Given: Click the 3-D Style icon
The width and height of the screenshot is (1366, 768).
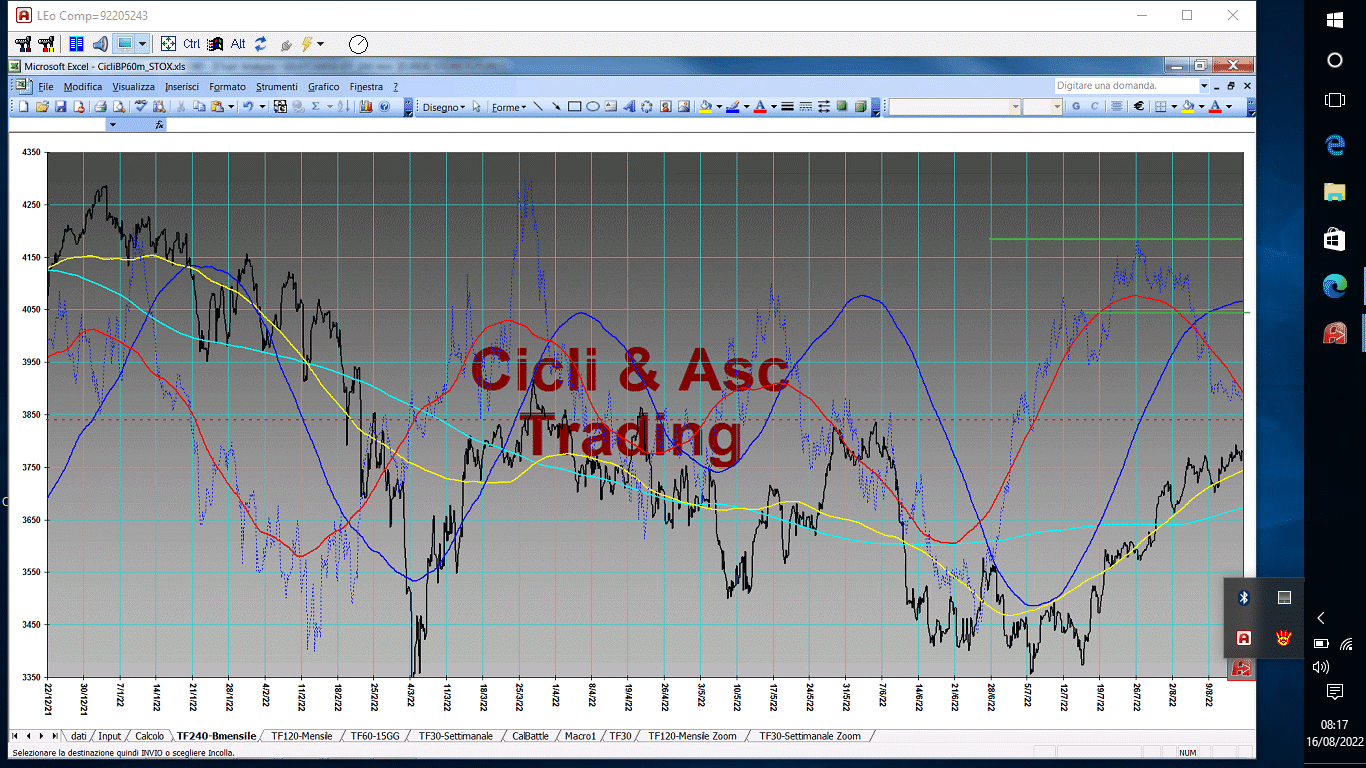Looking at the screenshot, I should pyautogui.click(x=860, y=106).
